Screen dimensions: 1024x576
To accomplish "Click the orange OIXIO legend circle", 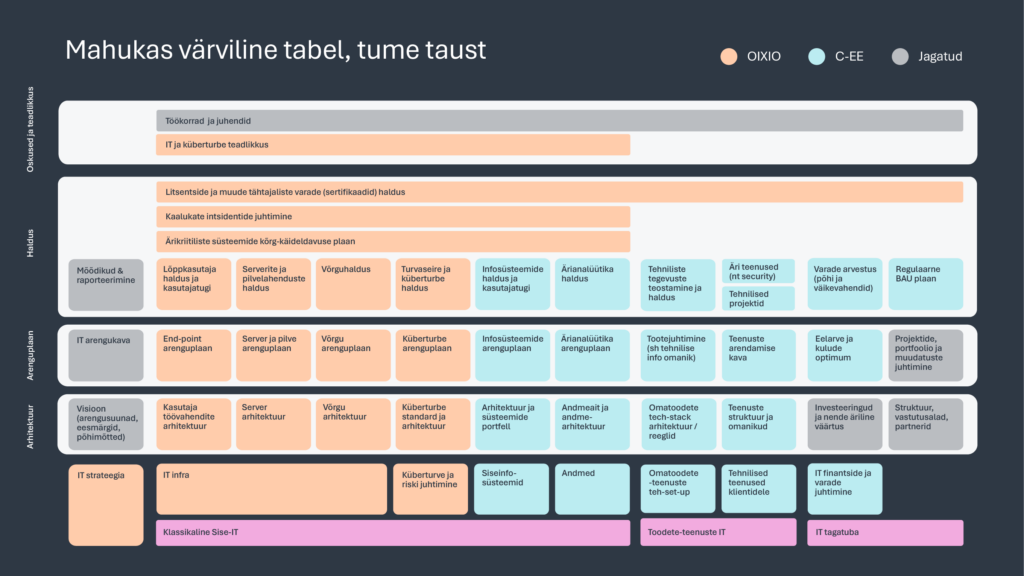I will tap(730, 57).
